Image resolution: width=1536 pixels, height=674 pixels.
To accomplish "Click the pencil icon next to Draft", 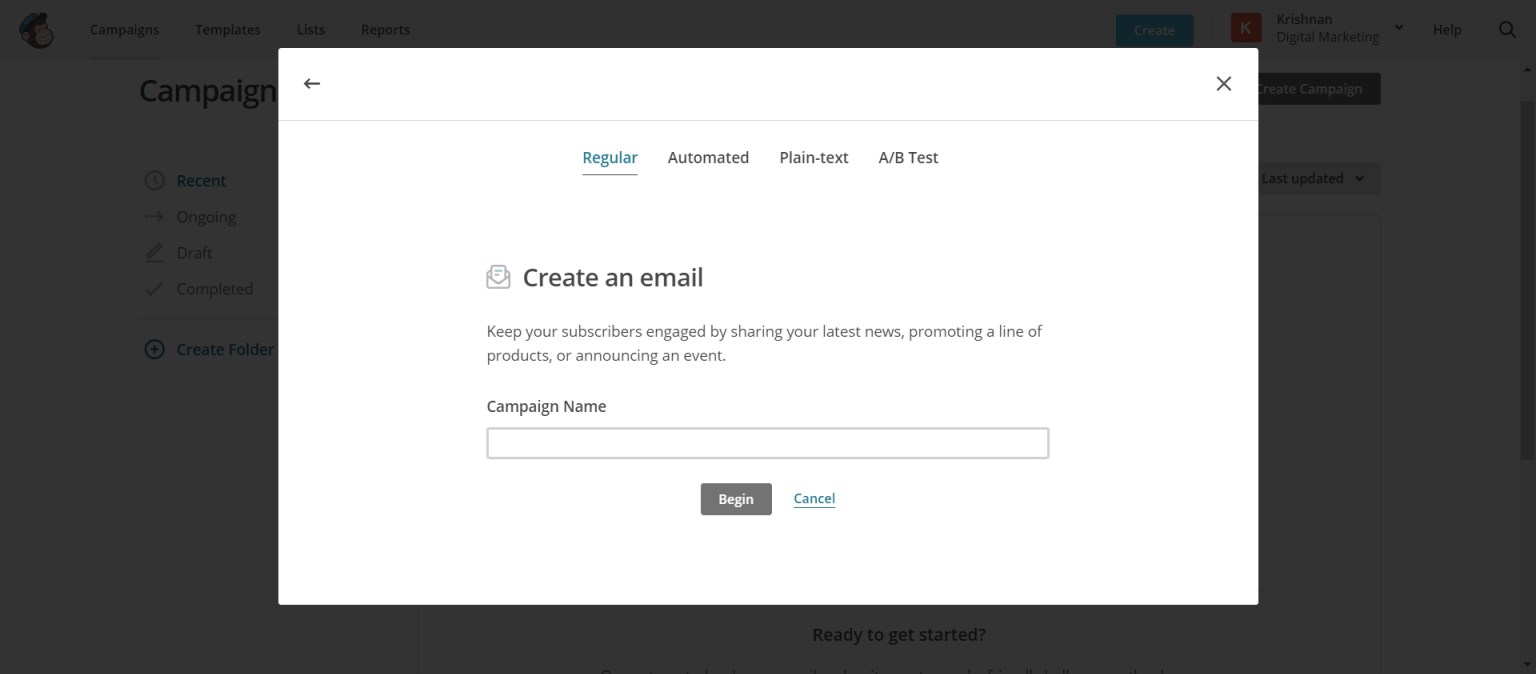I will click(154, 253).
